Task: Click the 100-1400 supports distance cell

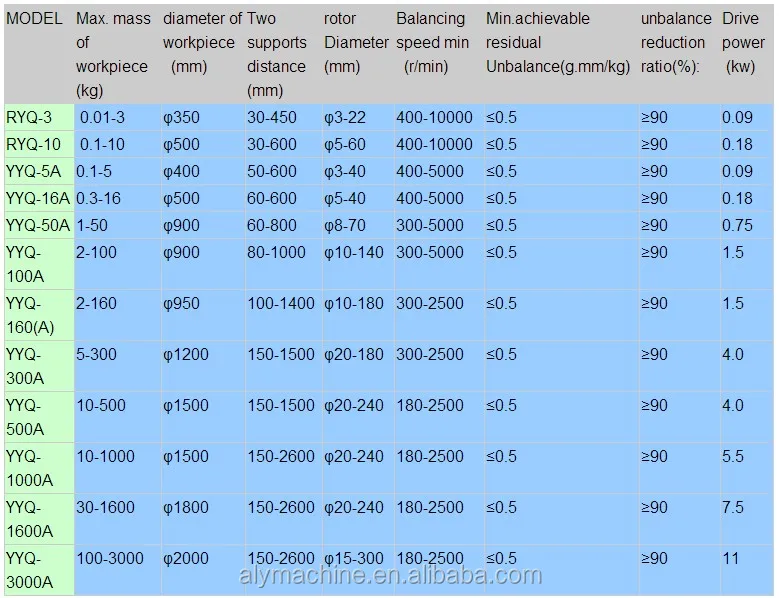Action: (x=280, y=303)
